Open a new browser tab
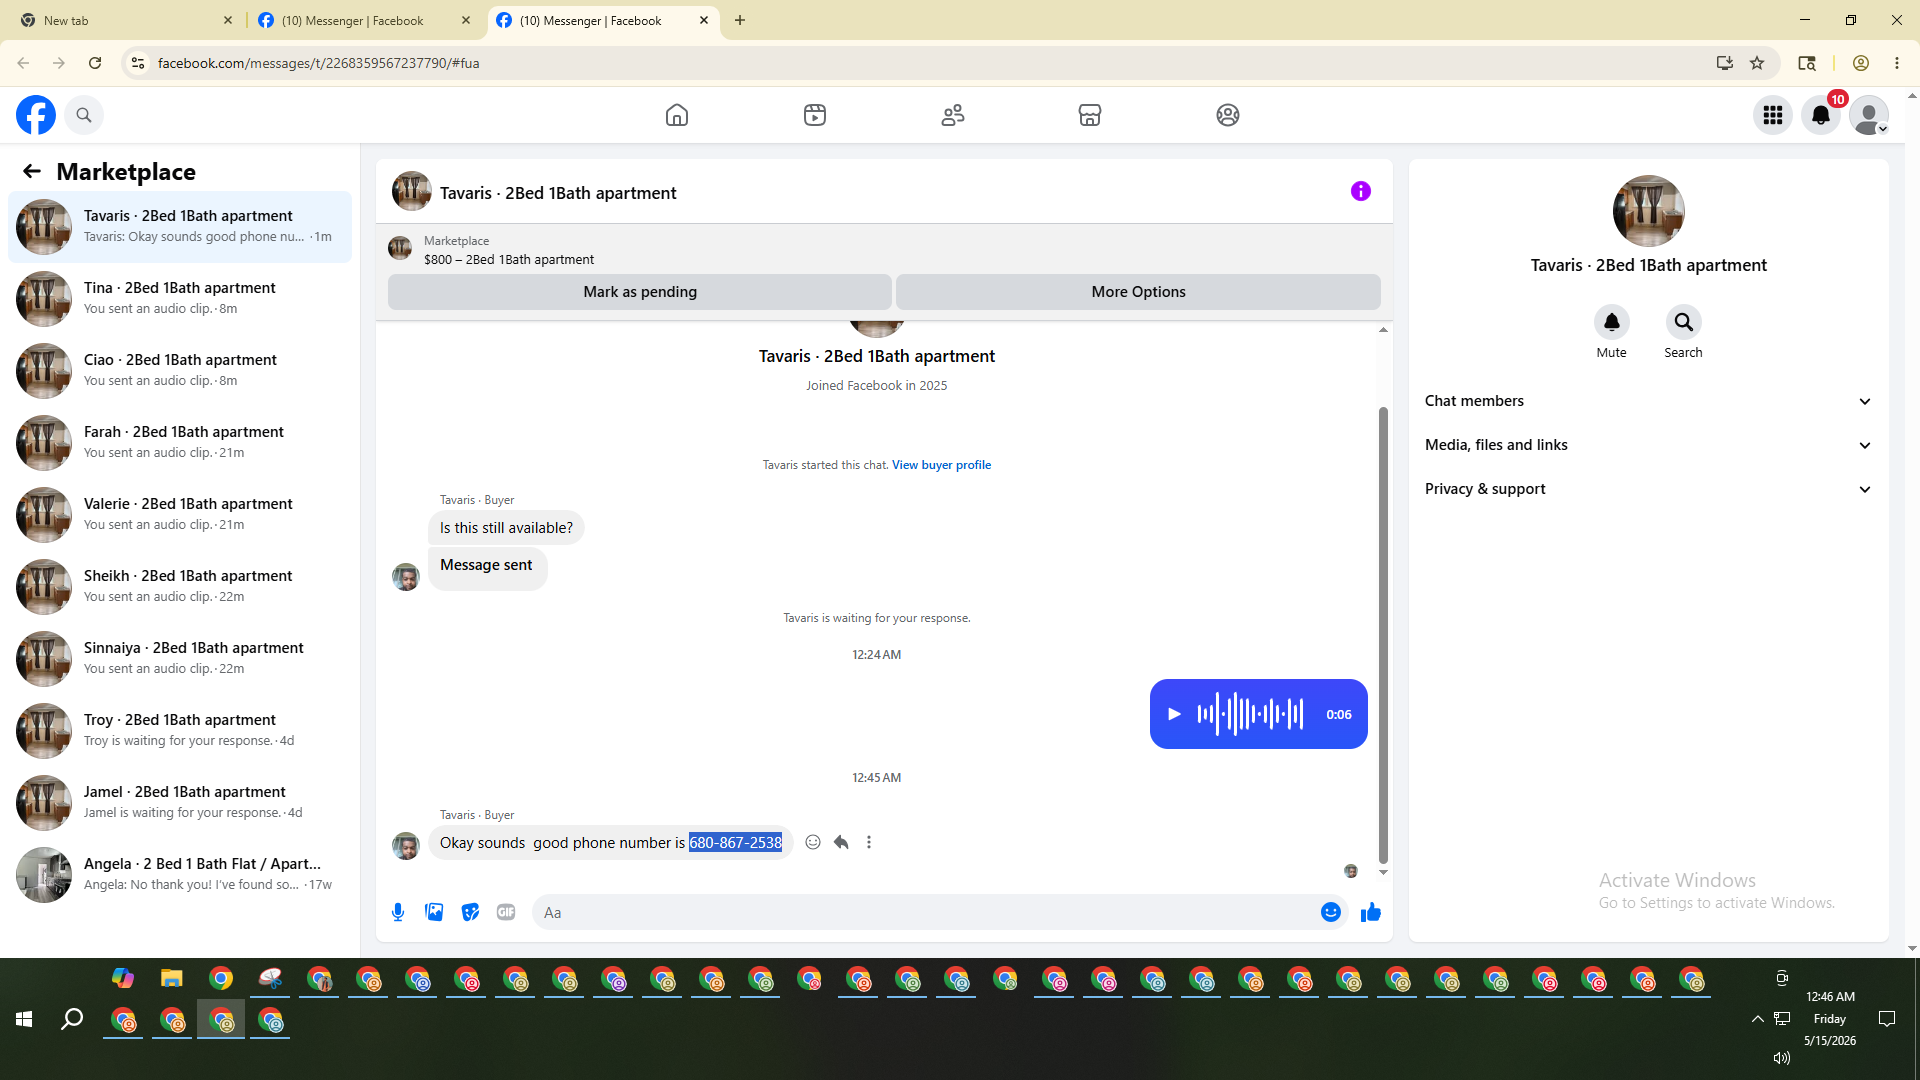This screenshot has height=1080, width=1920. [x=740, y=20]
